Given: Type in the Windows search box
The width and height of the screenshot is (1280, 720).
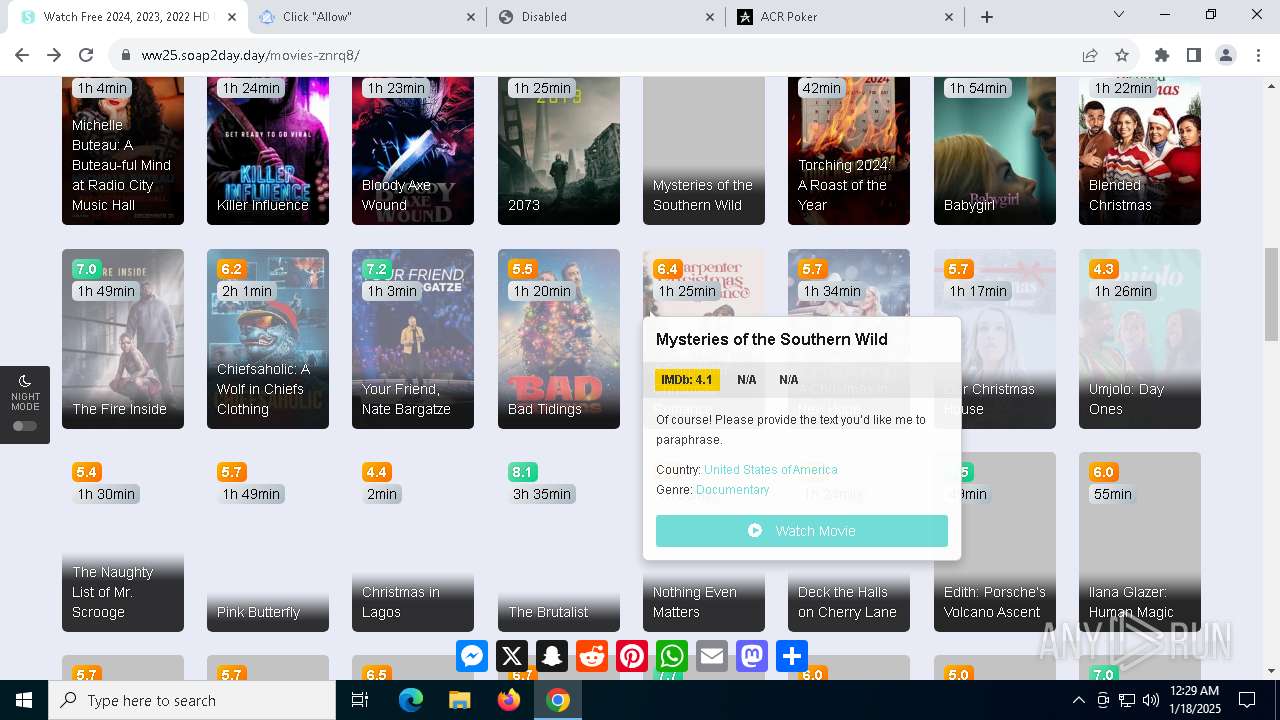Looking at the screenshot, I should click(192, 700).
